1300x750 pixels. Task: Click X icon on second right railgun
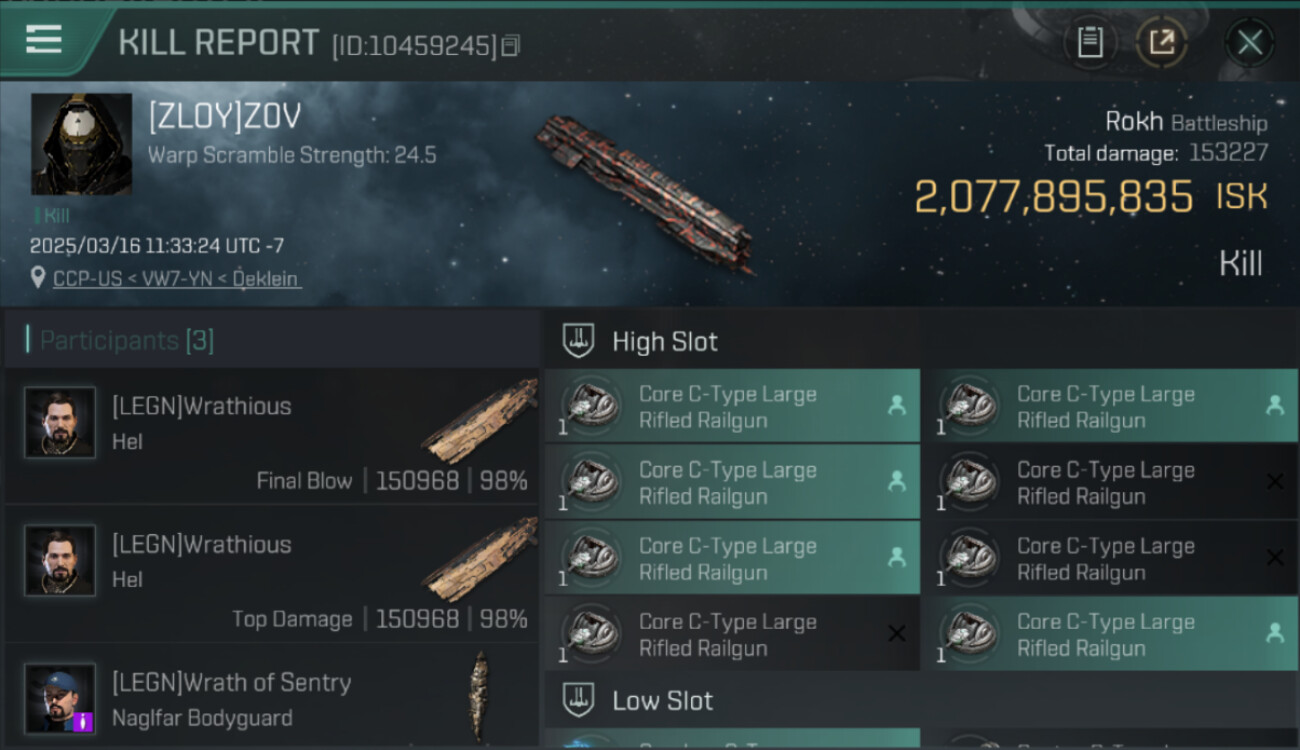click(1274, 481)
